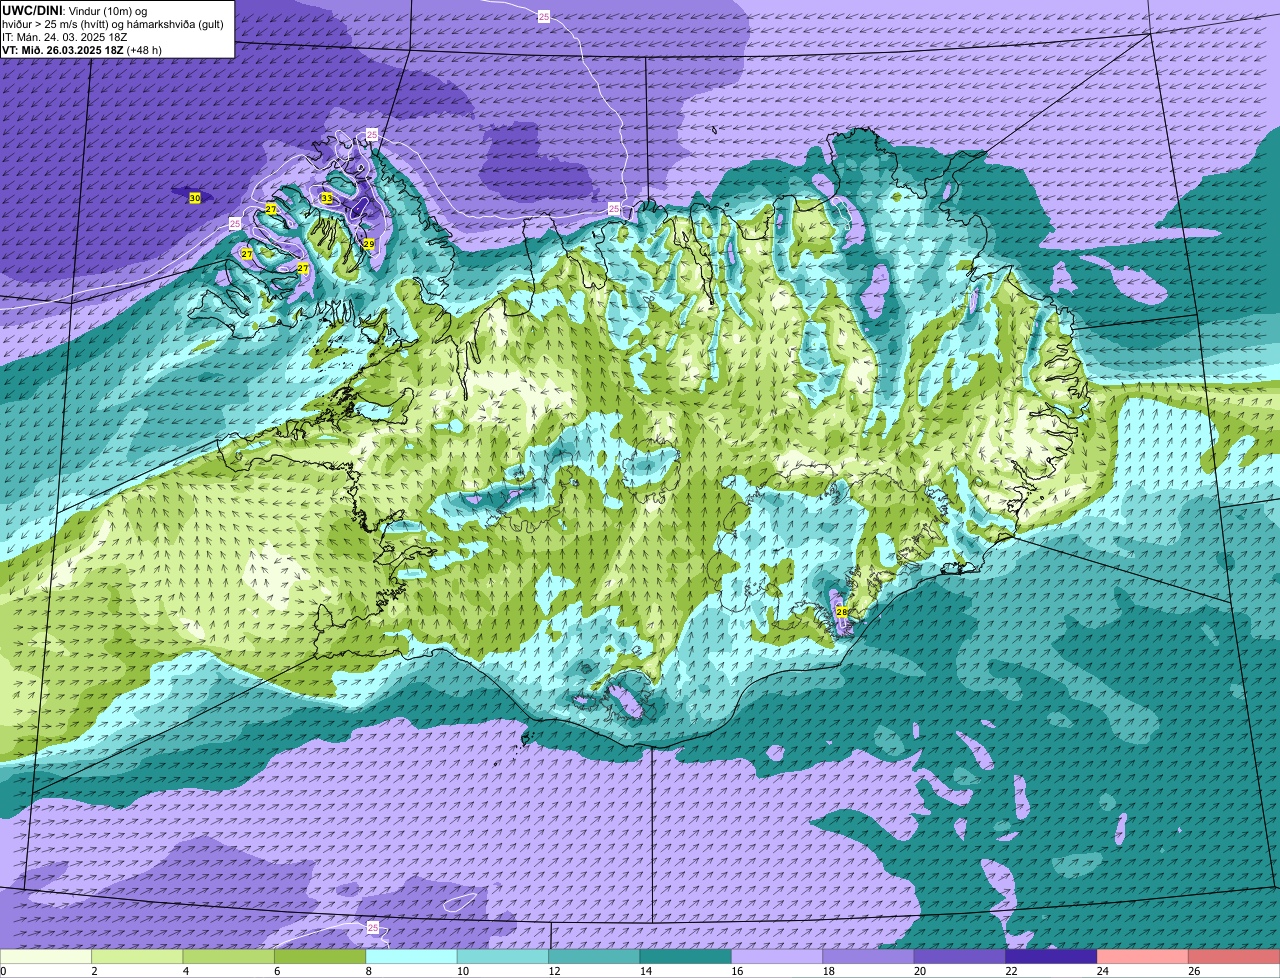This screenshot has height=978, width=1280.
Task: Click the yellow gust label 28
Action: click(841, 611)
